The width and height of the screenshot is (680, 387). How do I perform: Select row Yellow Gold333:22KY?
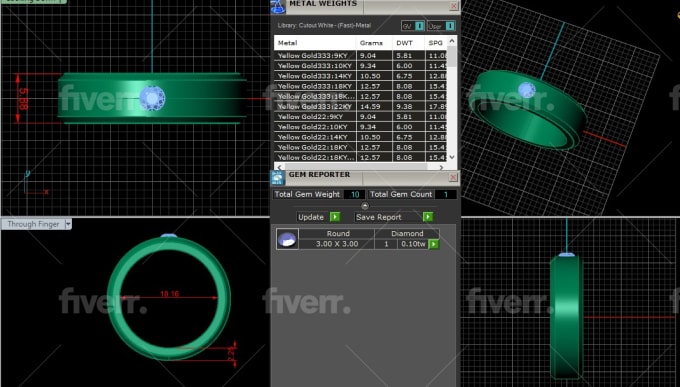pos(361,106)
